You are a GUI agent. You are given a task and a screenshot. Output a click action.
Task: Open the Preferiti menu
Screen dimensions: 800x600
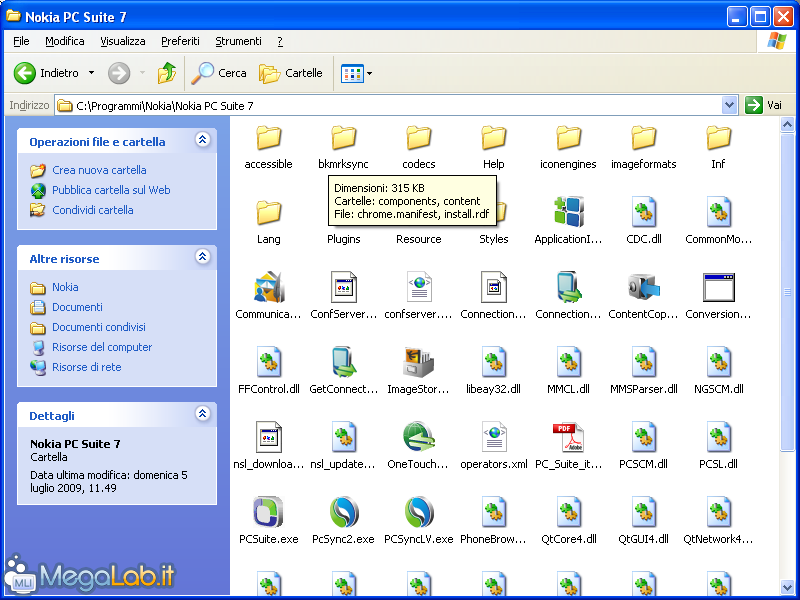[x=180, y=41]
